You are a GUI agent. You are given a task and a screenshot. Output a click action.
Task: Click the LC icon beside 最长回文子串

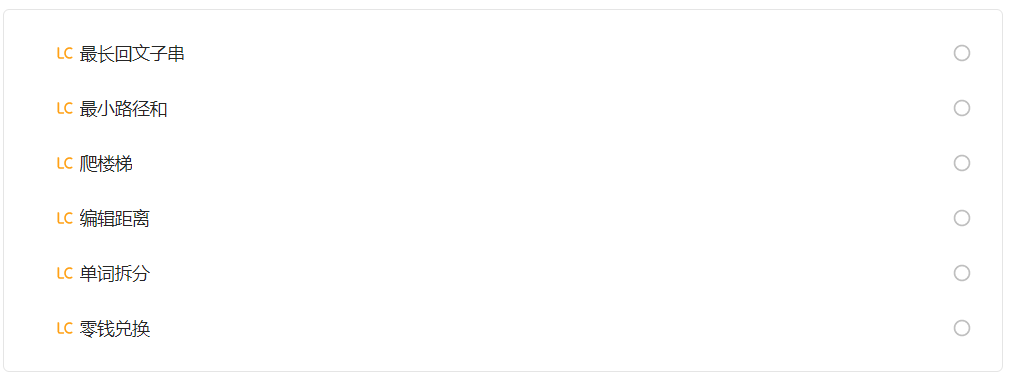[64, 53]
